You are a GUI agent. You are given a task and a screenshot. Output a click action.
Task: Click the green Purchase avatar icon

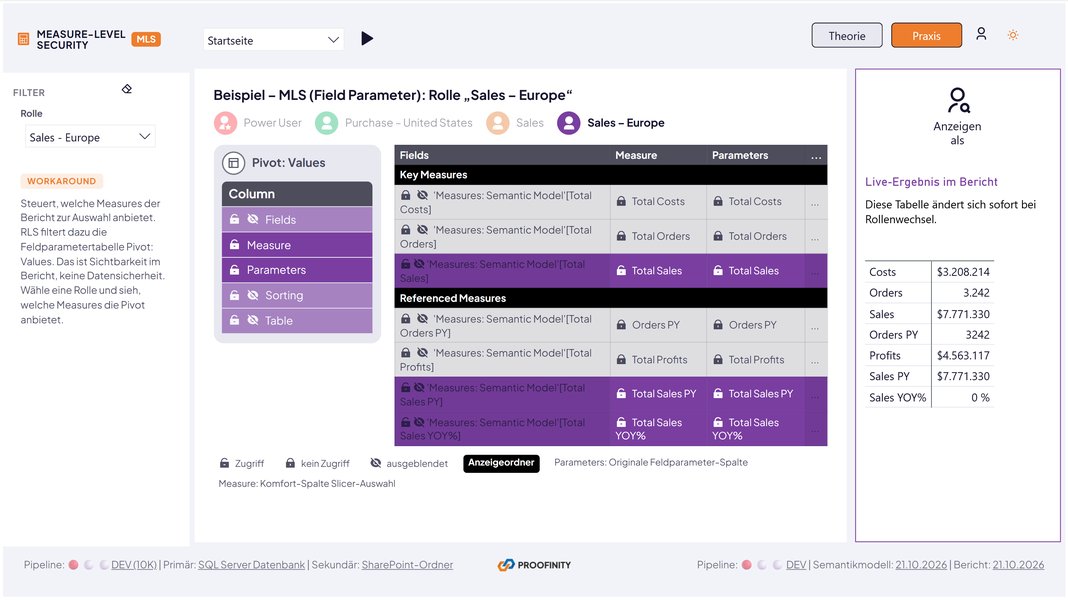point(326,123)
